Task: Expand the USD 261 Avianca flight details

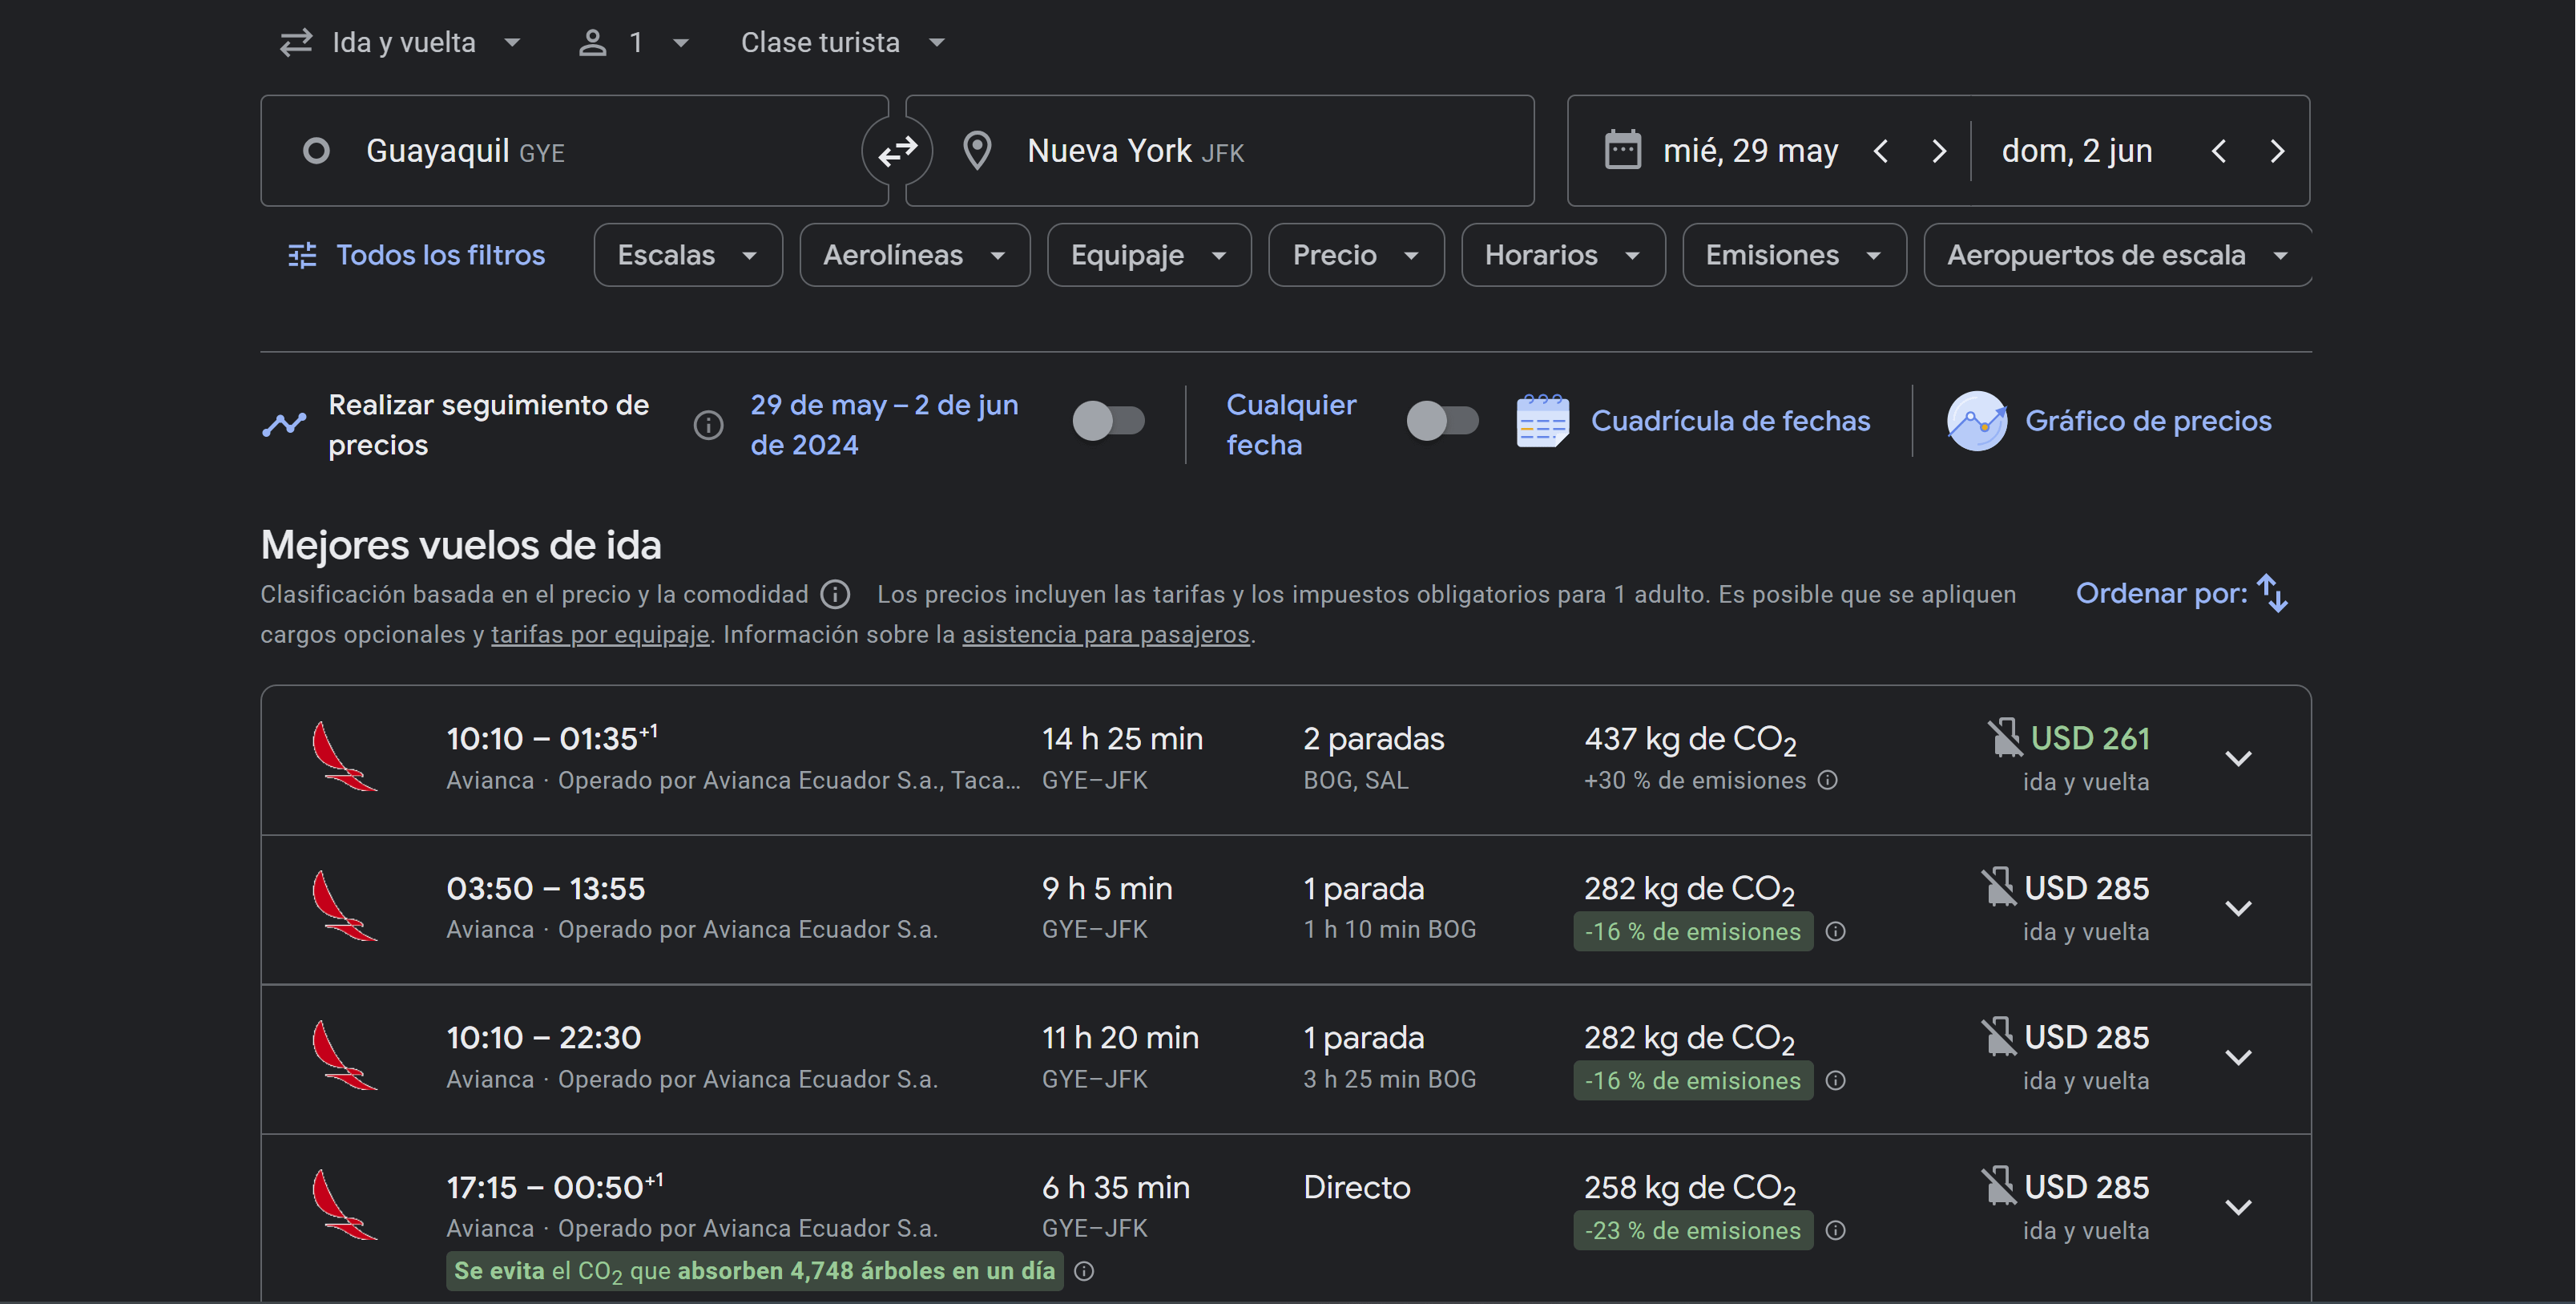Action: pyautogui.click(x=2238, y=759)
